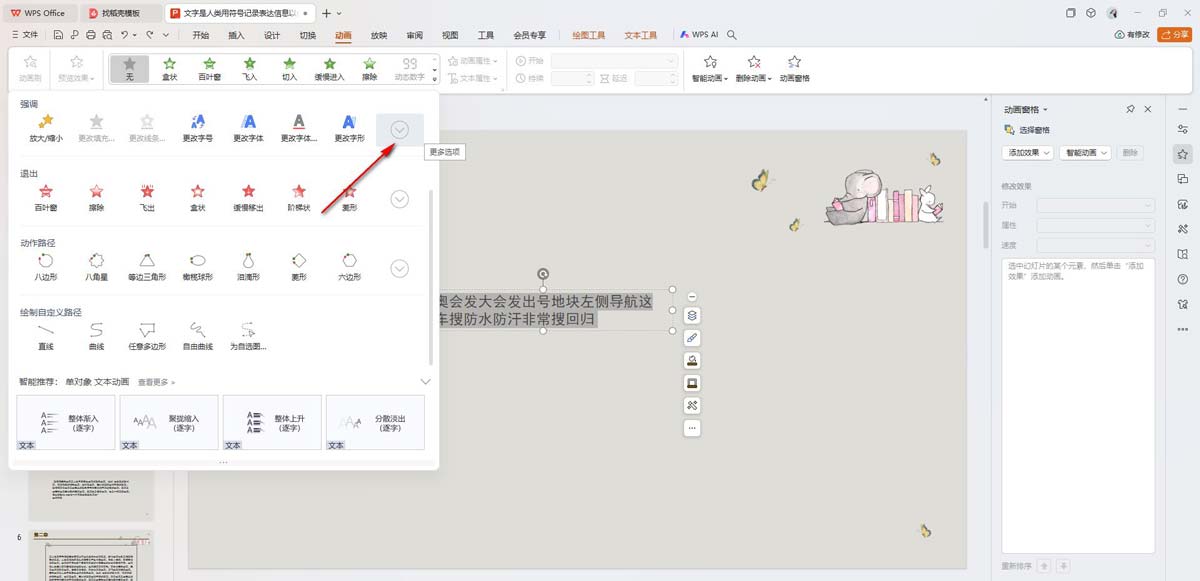Open the 动画属性 dropdown

475,60
